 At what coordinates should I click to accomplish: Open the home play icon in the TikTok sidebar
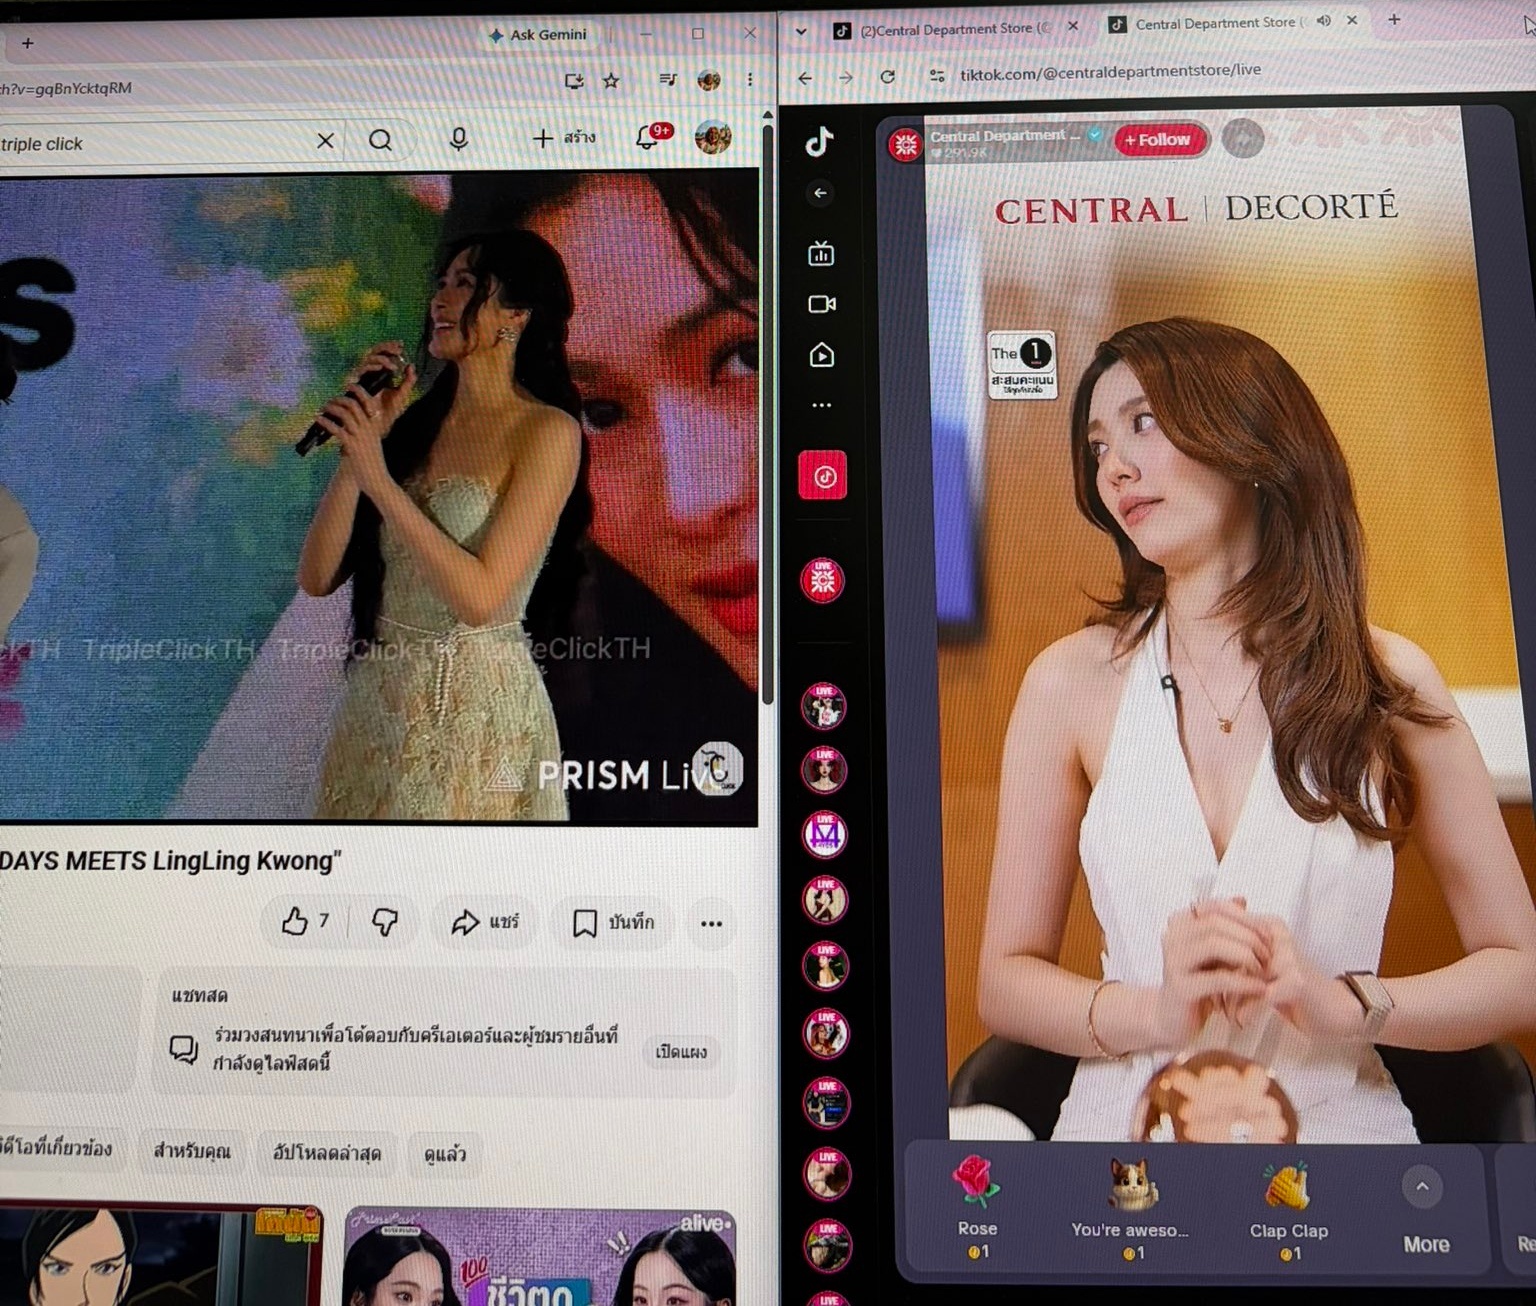[x=822, y=355]
